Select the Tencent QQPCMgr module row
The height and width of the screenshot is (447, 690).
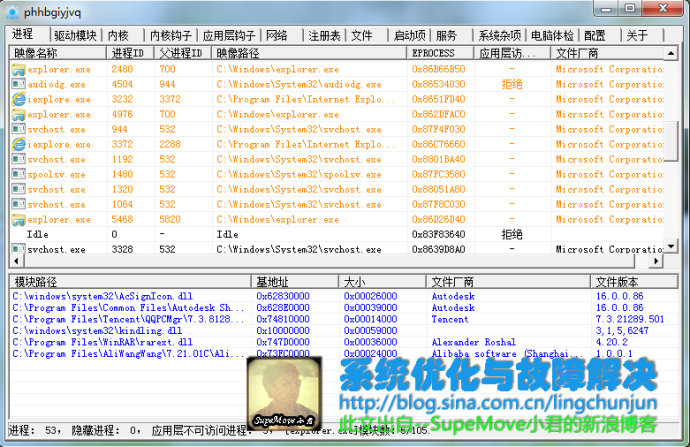tap(343, 319)
